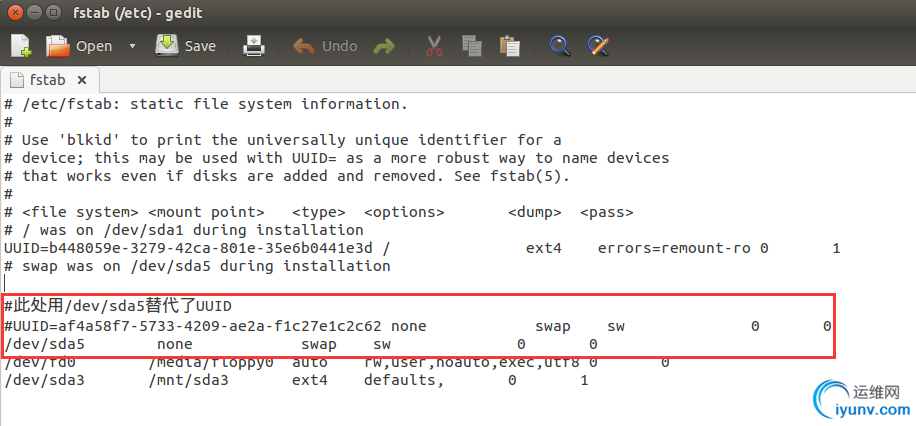This screenshot has height=426, width=916.
Task: Click the Chinese comment line about /dev/sda5
Action: pos(118,306)
